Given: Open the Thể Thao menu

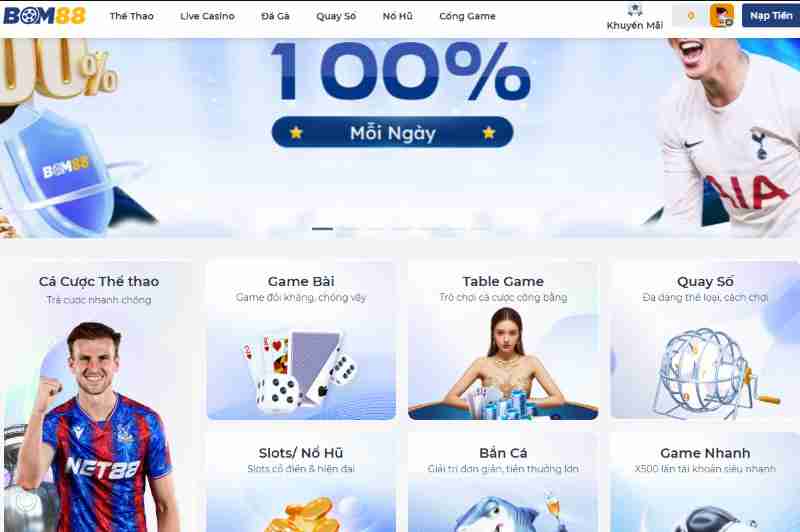Looking at the screenshot, I should pos(132,16).
